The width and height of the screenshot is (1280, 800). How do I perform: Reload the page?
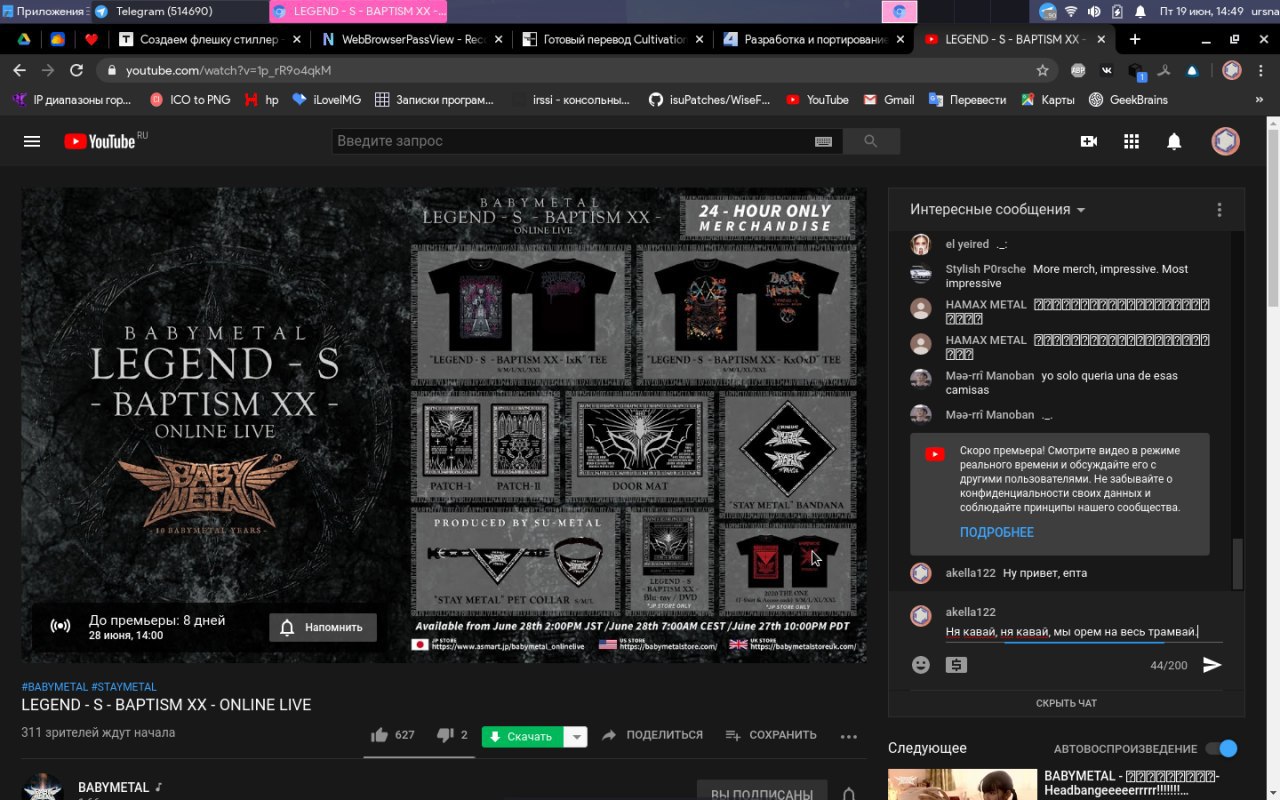(x=76, y=70)
